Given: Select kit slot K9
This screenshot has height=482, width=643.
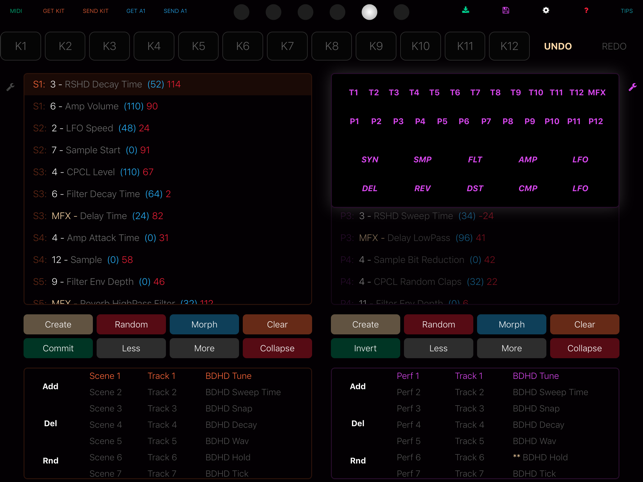Looking at the screenshot, I should click(376, 46).
